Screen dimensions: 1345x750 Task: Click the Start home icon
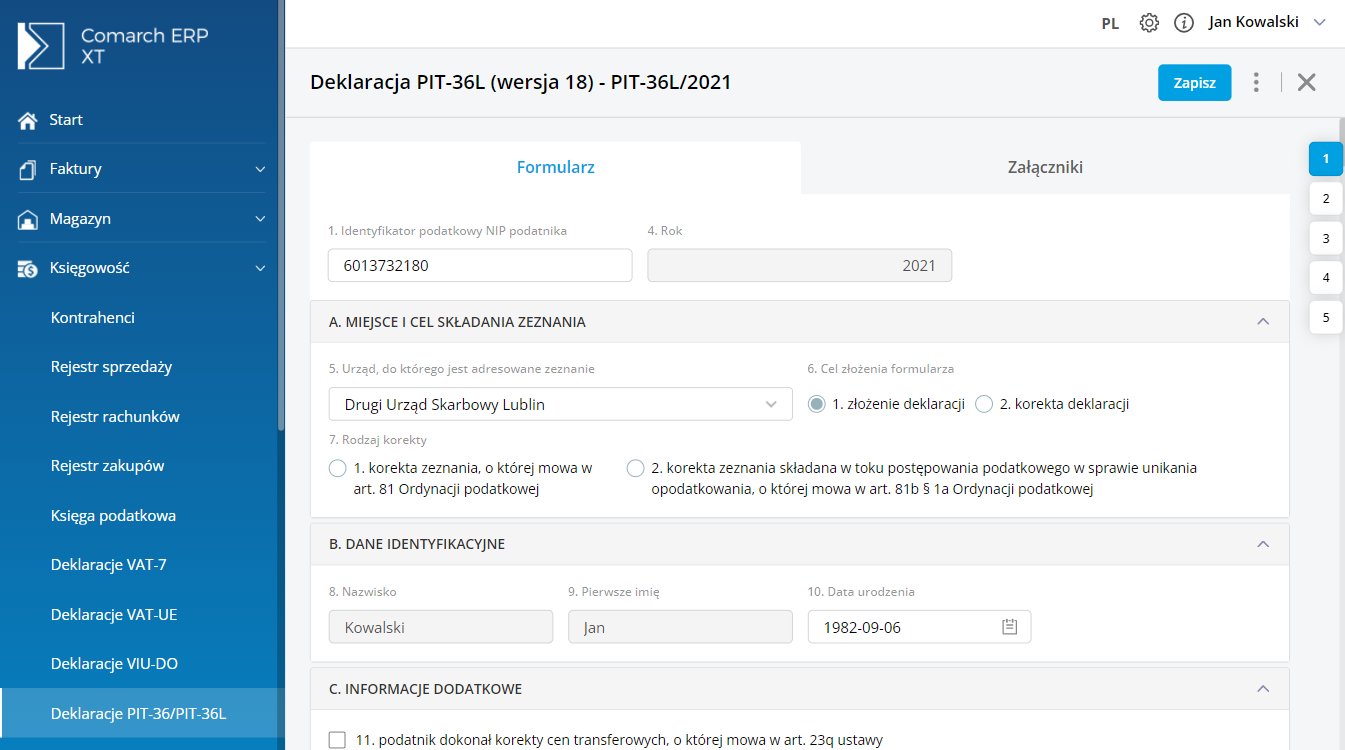point(28,120)
